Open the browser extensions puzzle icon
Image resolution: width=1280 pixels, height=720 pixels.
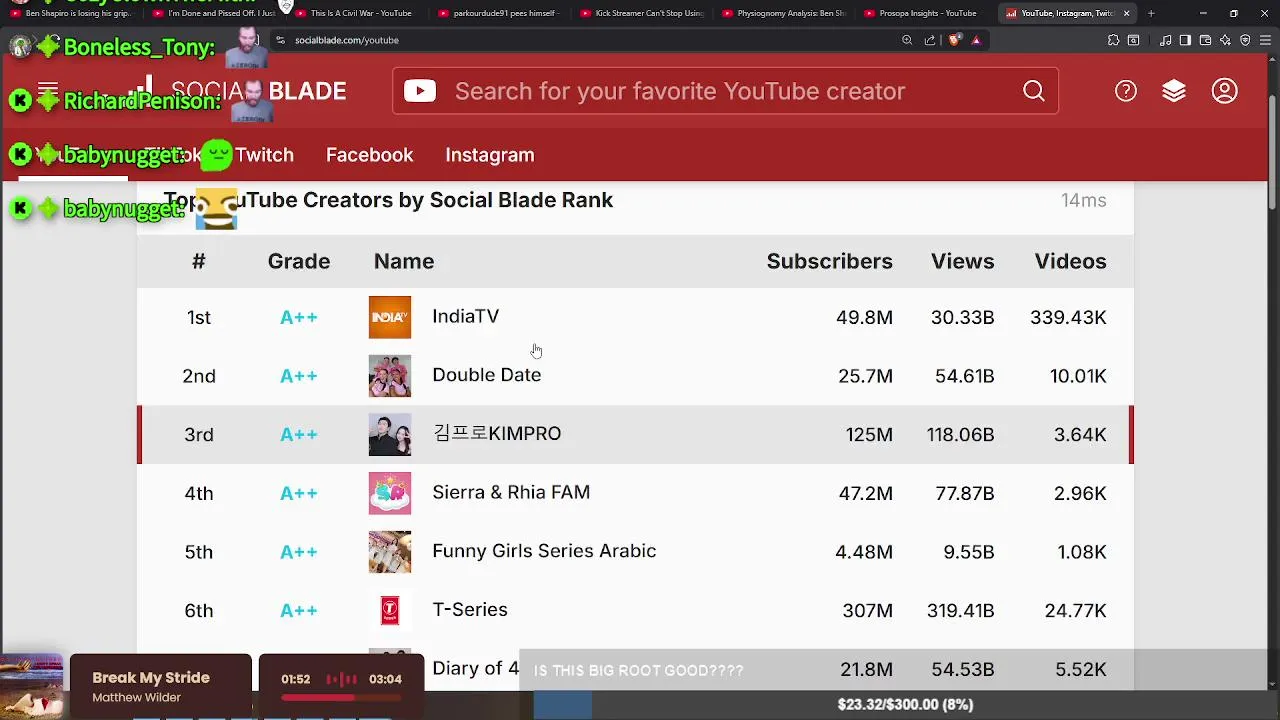coord(1113,40)
